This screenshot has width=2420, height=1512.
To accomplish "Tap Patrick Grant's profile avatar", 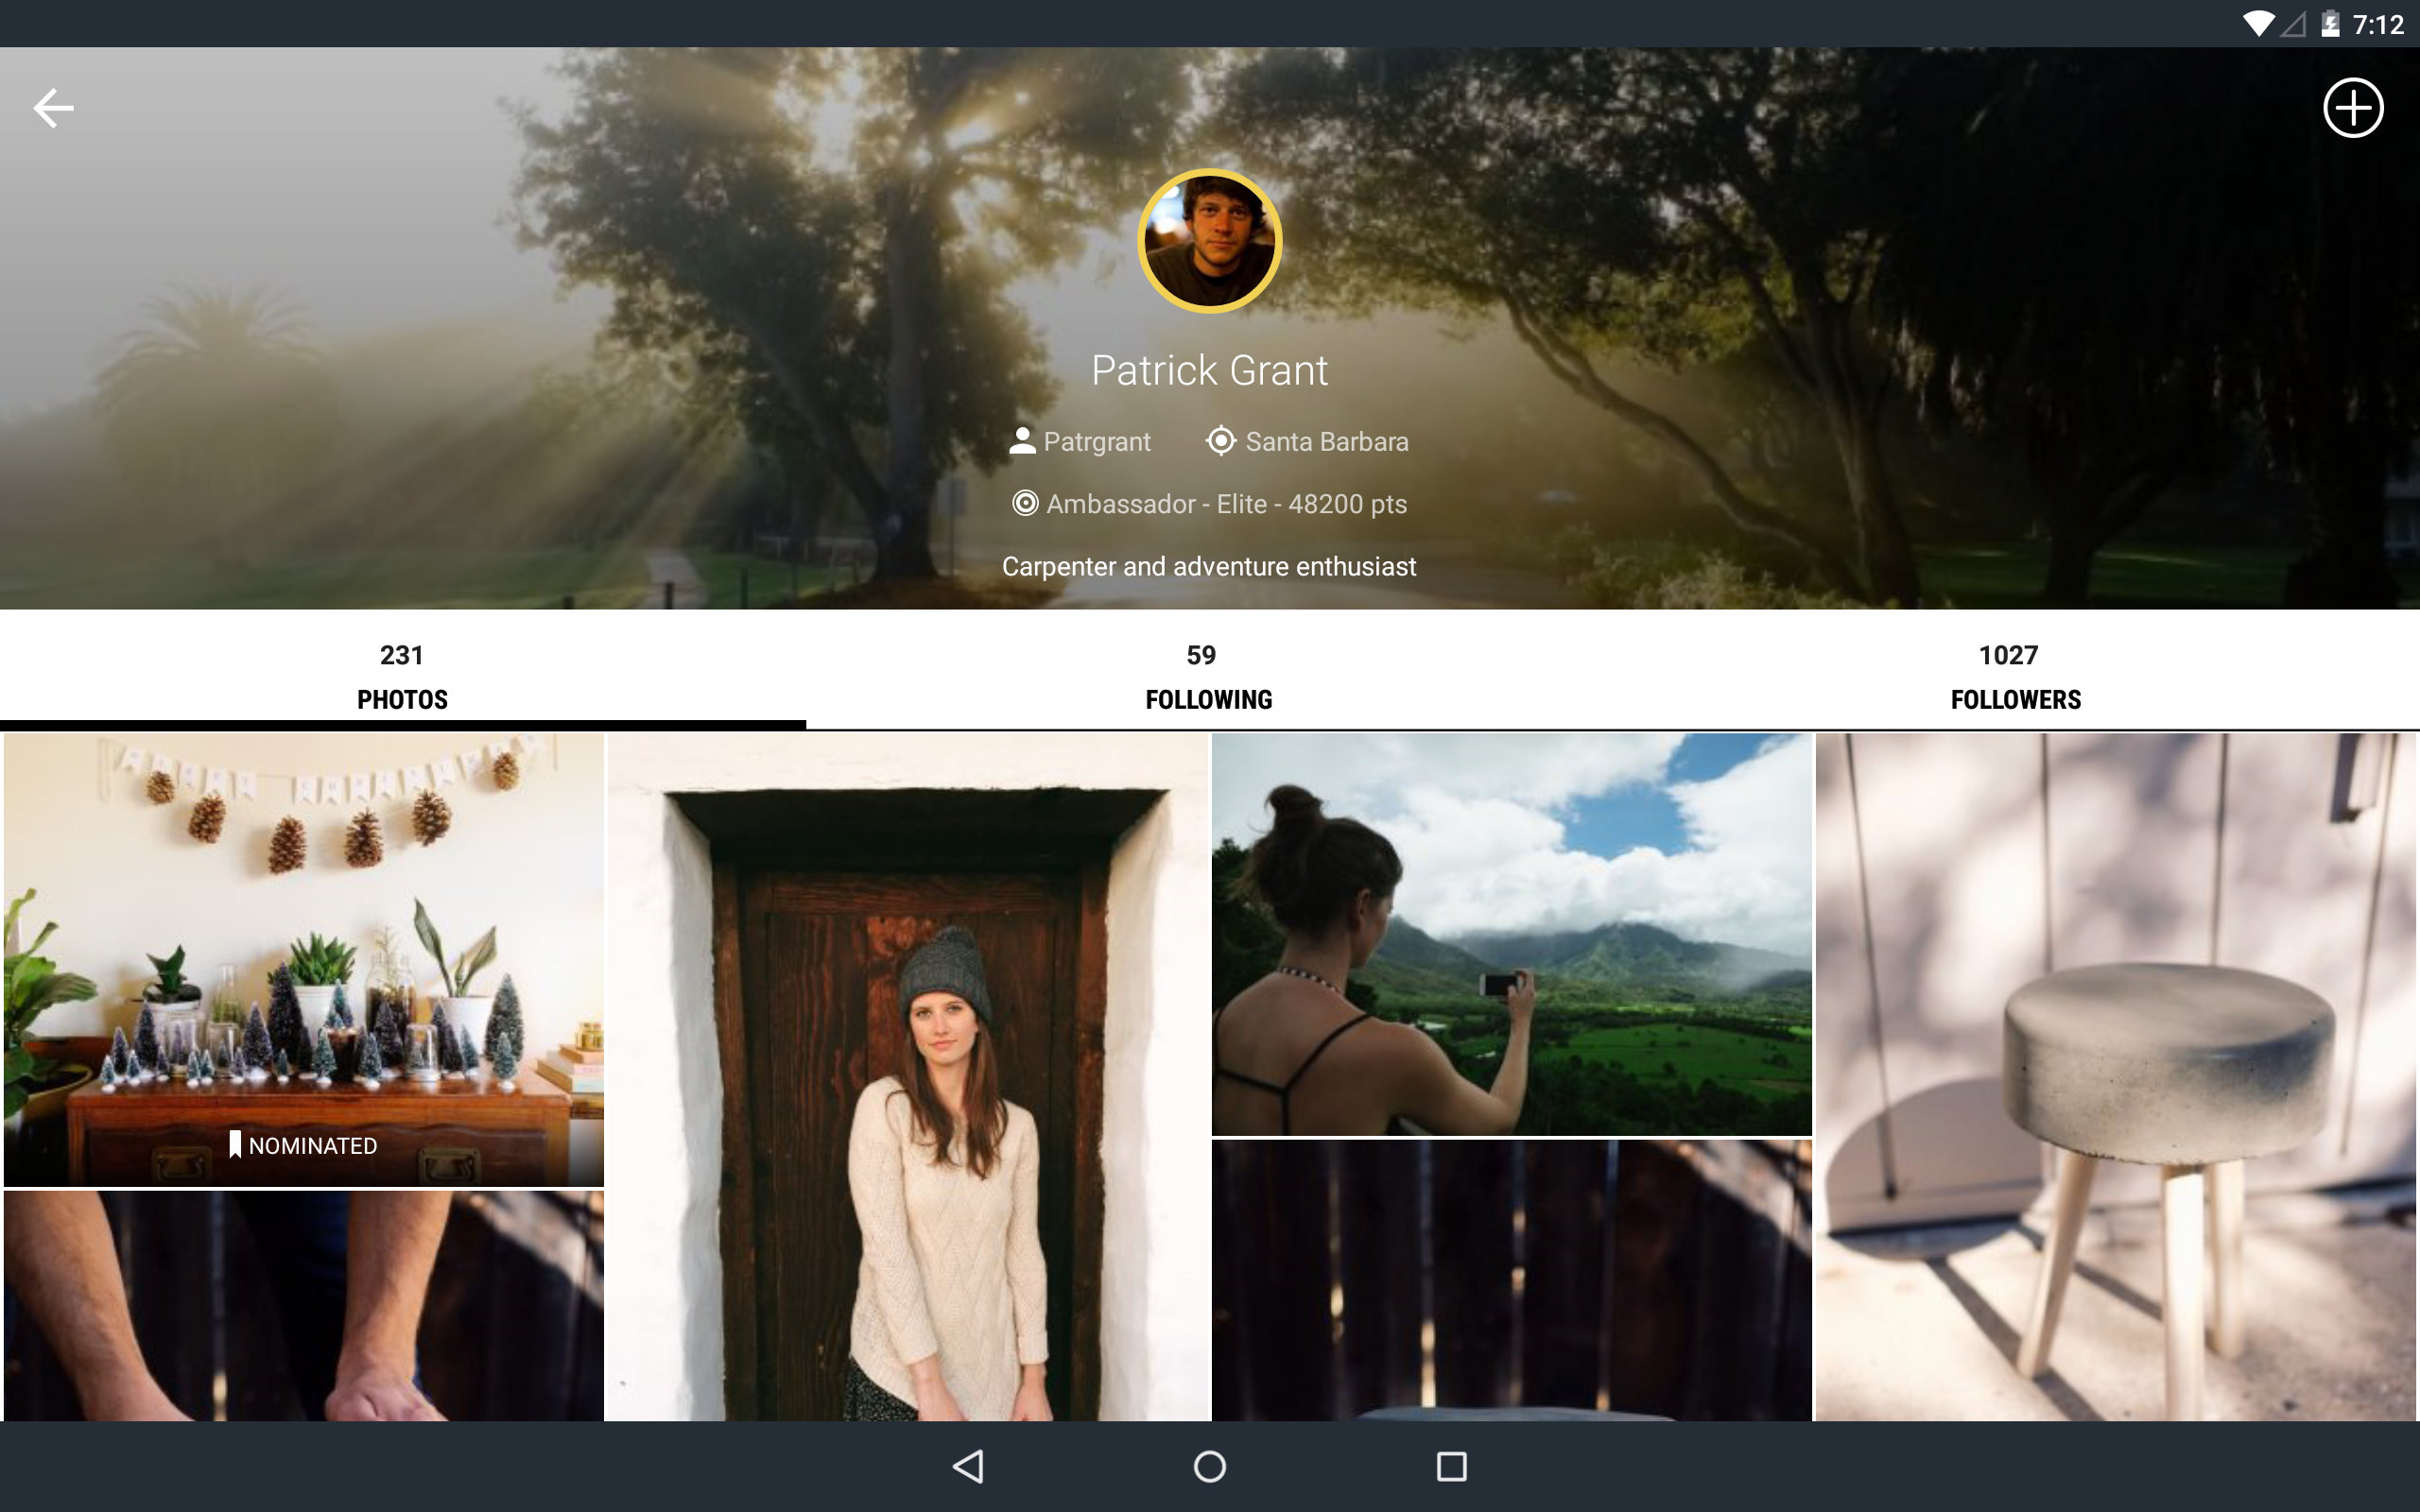I will [x=1209, y=241].
